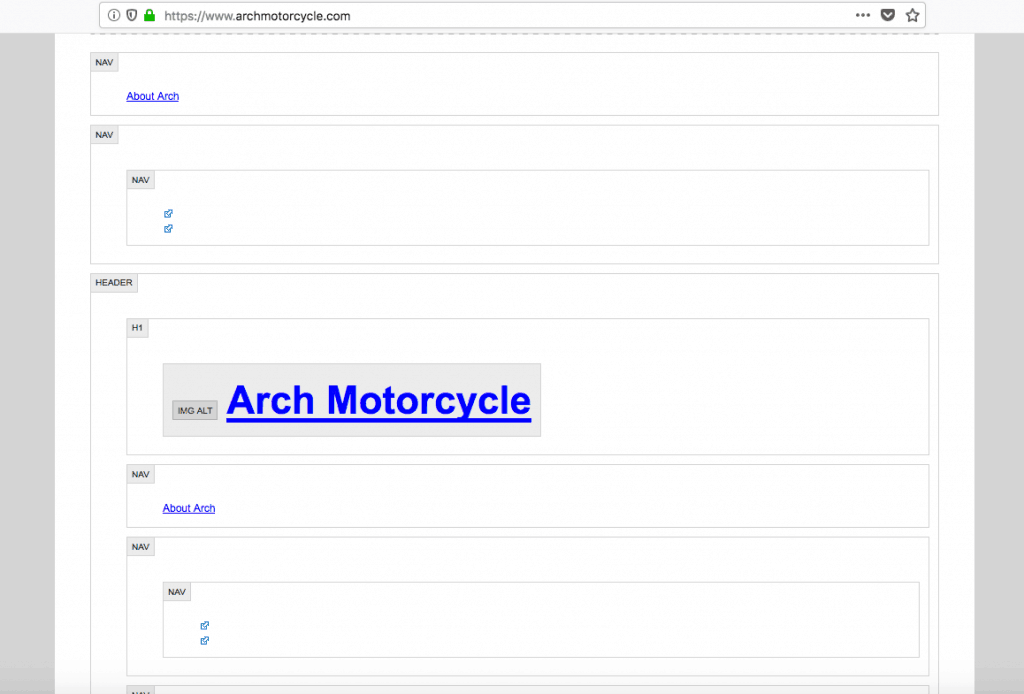
Task: Click the tracking protection shield icon
Action: pyautogui.click(x=131, y=15)
